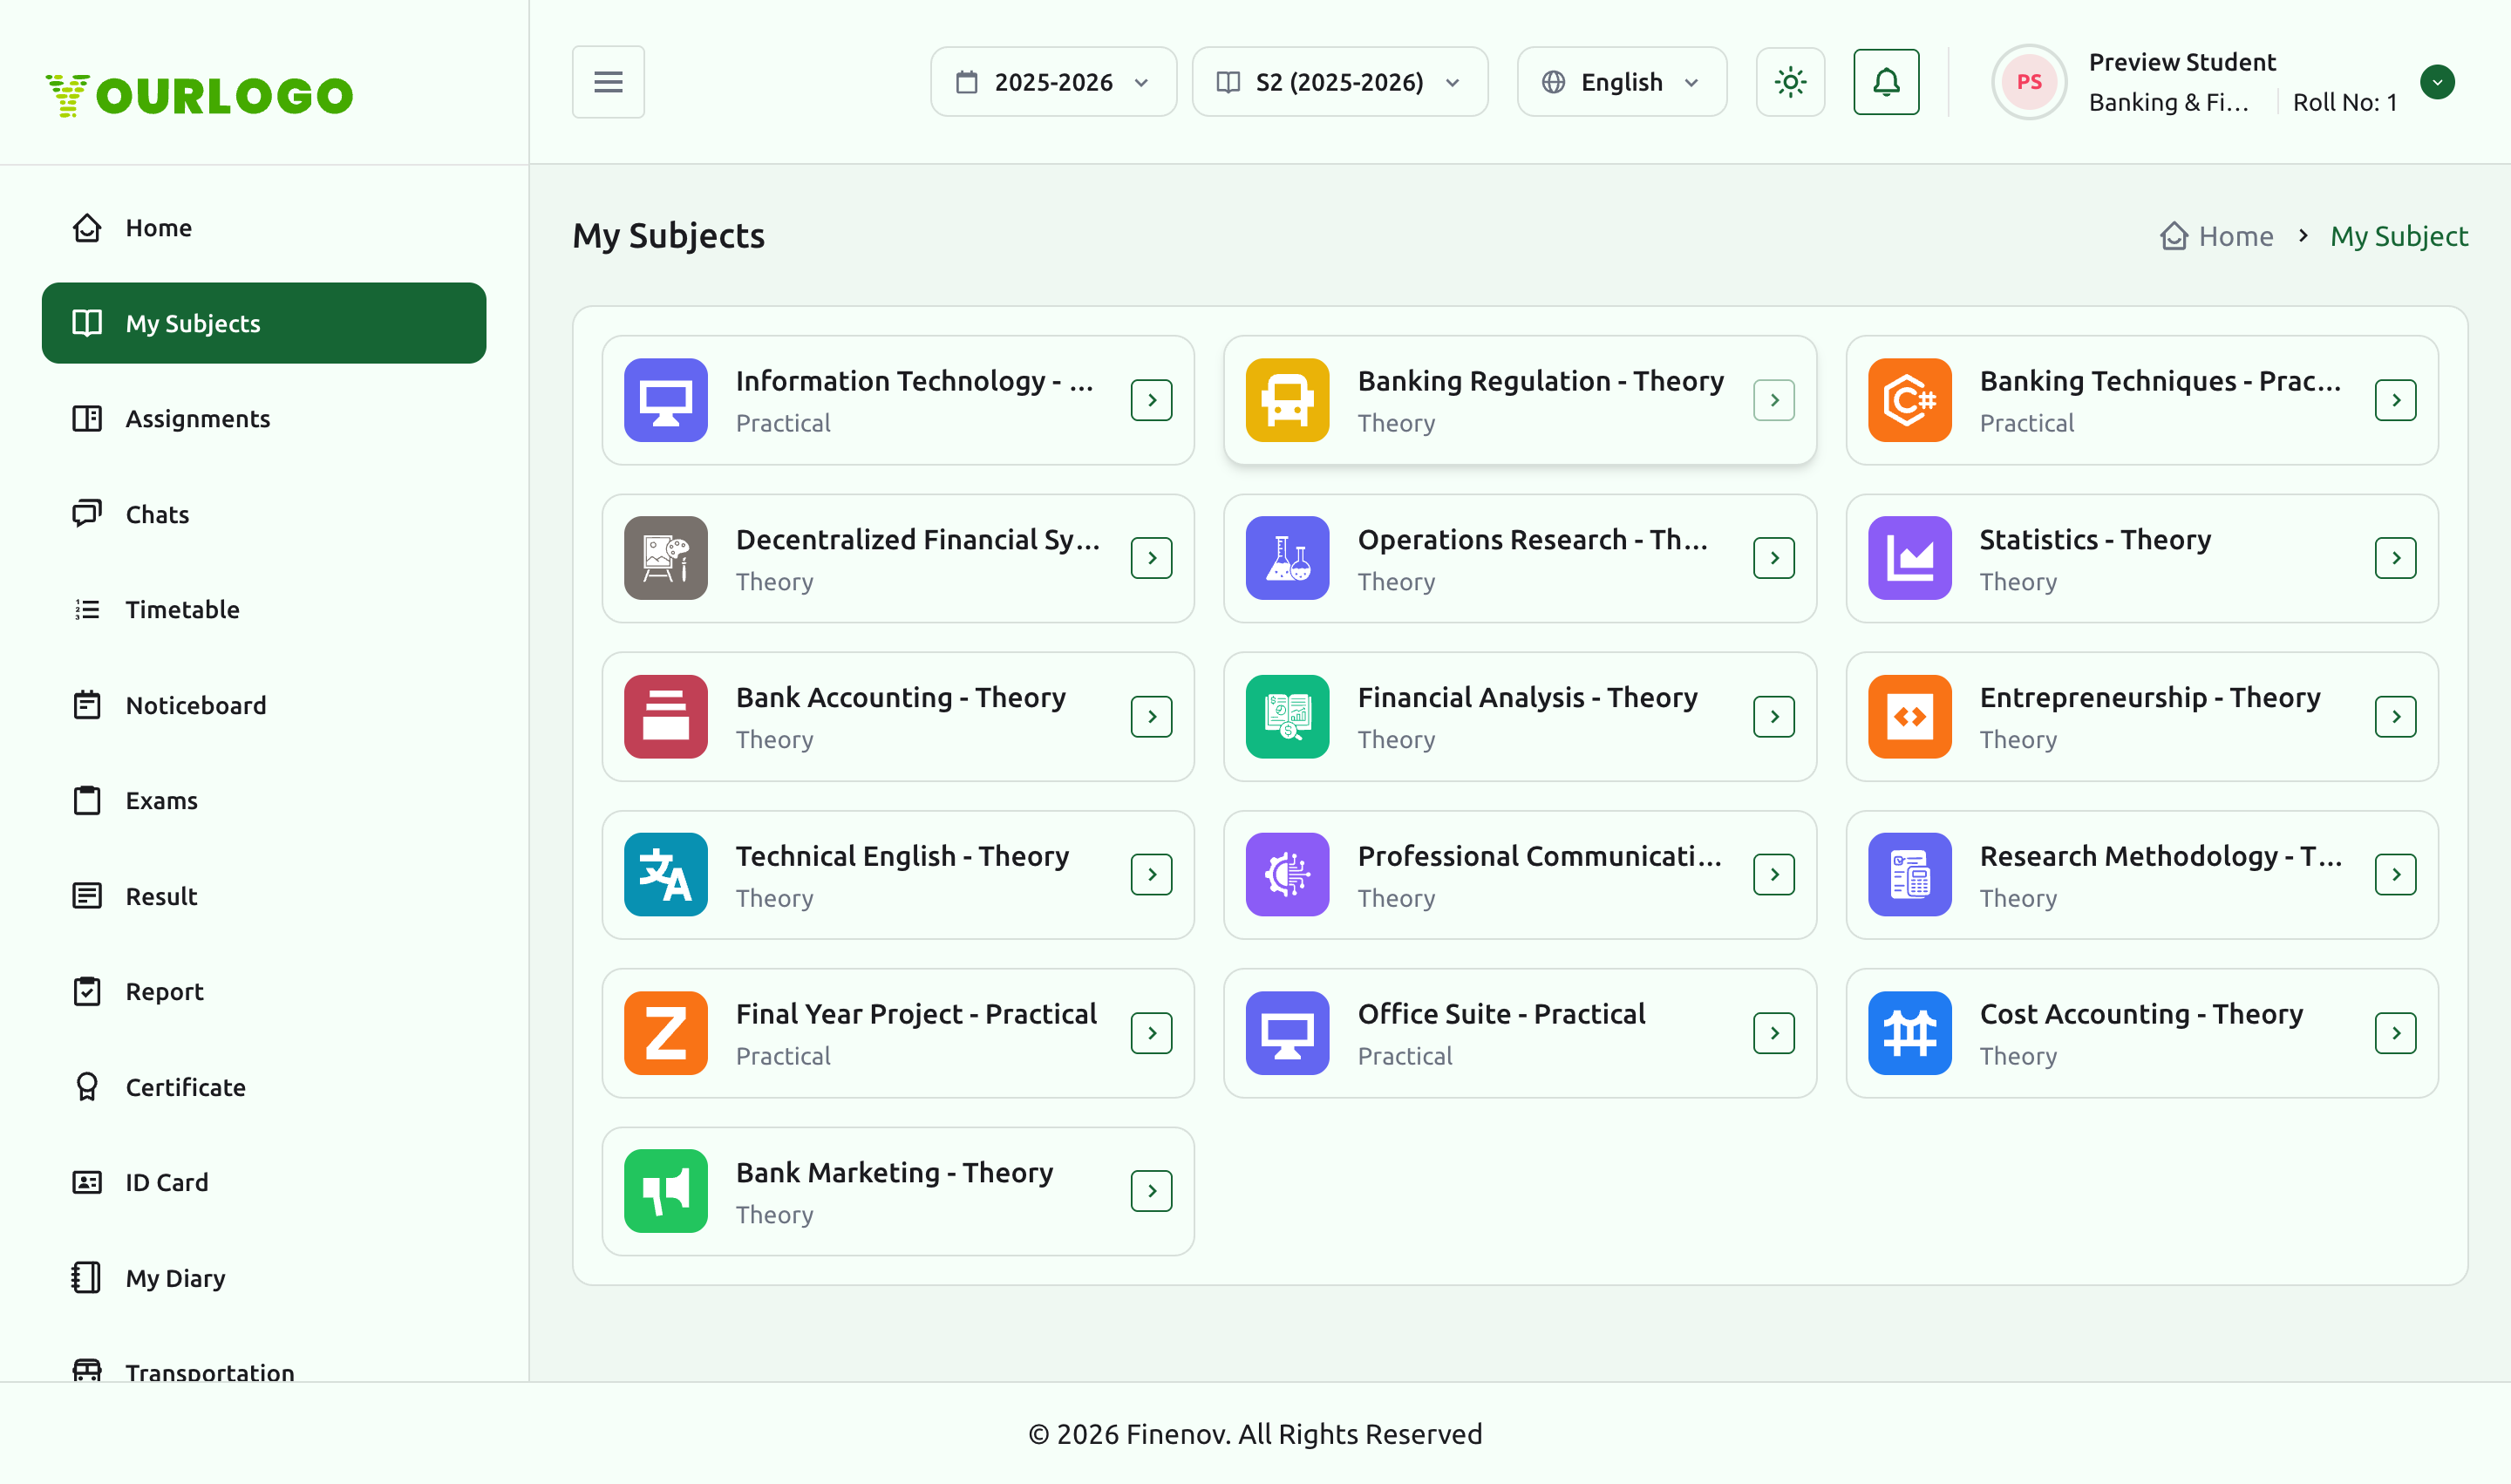Screen dimensions: 2511x1484
Task: Open Result in the sidebar
Action: (x=264, y=896)
